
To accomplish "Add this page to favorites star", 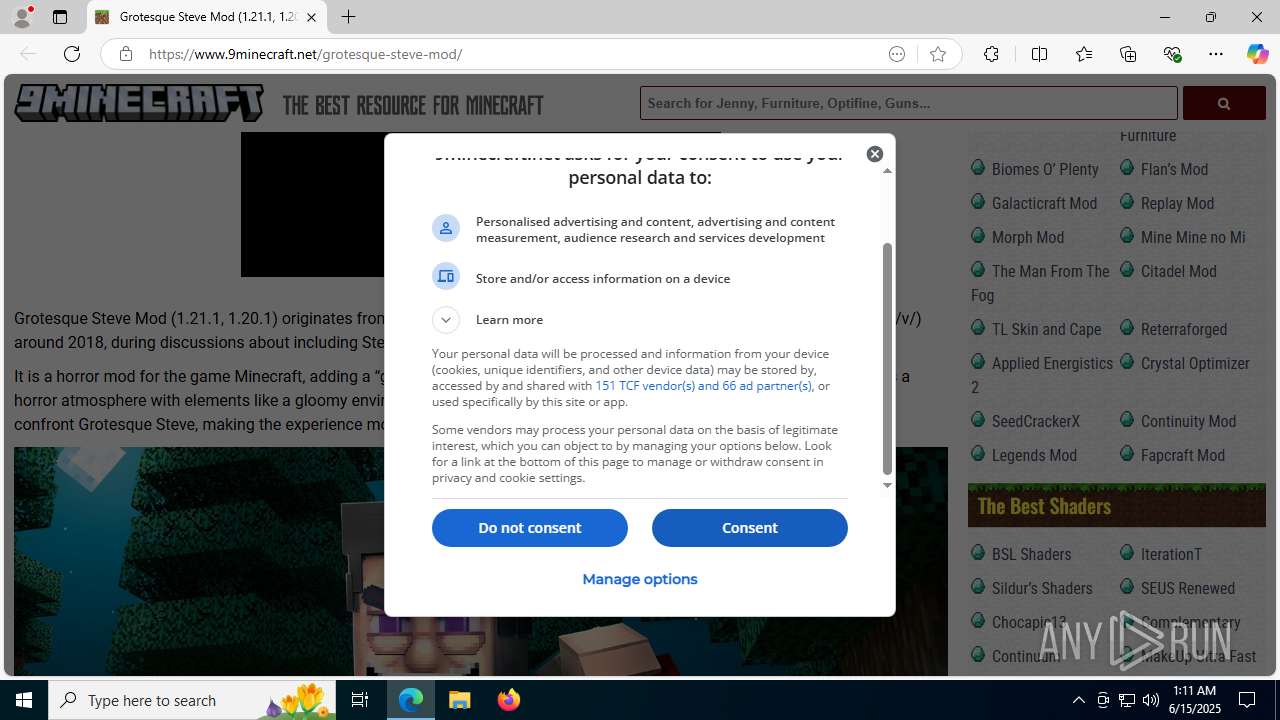I will 937,54.
